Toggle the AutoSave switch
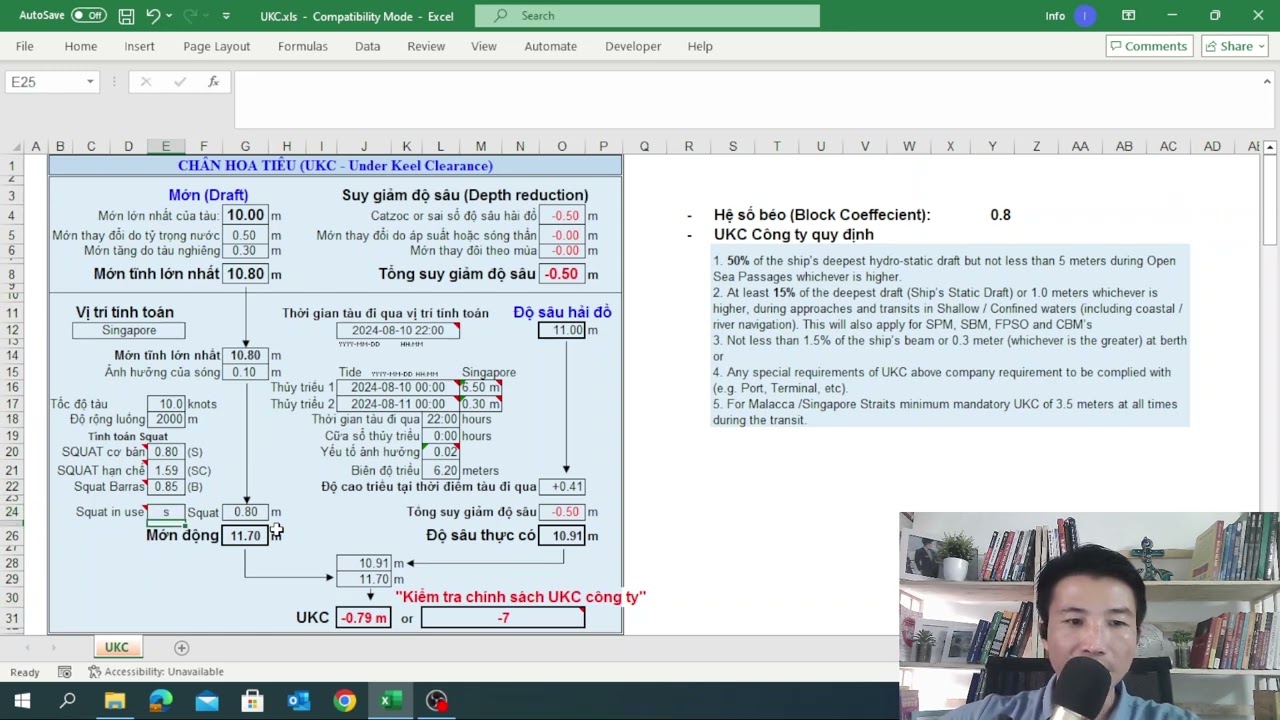The height and width of the screenshot is (720, 1280). click(88, 15)
